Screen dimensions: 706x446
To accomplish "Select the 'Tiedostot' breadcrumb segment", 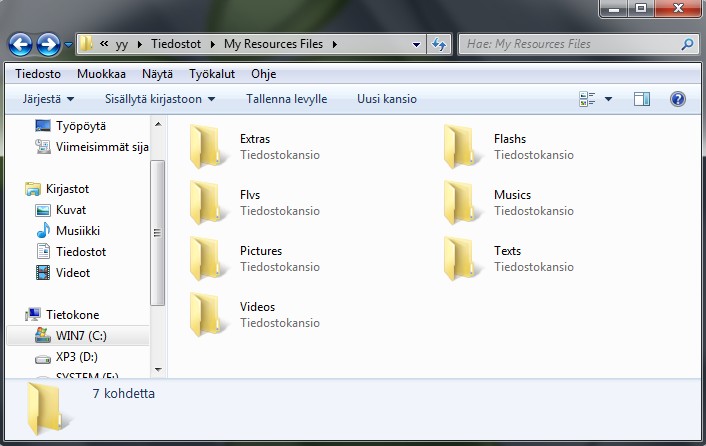I will point(176,44).
